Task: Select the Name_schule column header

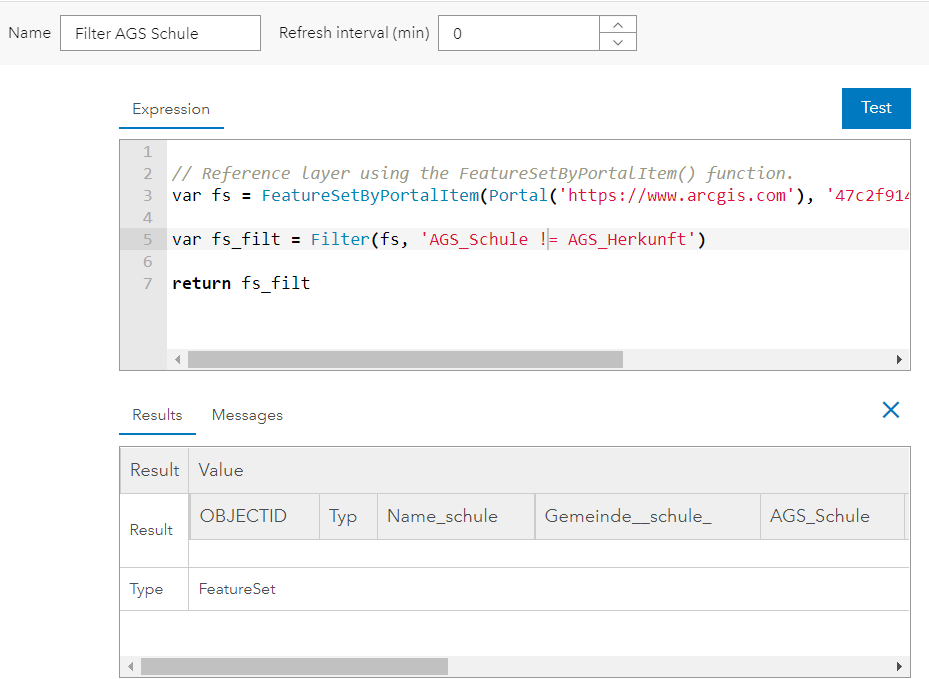Action: (442, 517)
